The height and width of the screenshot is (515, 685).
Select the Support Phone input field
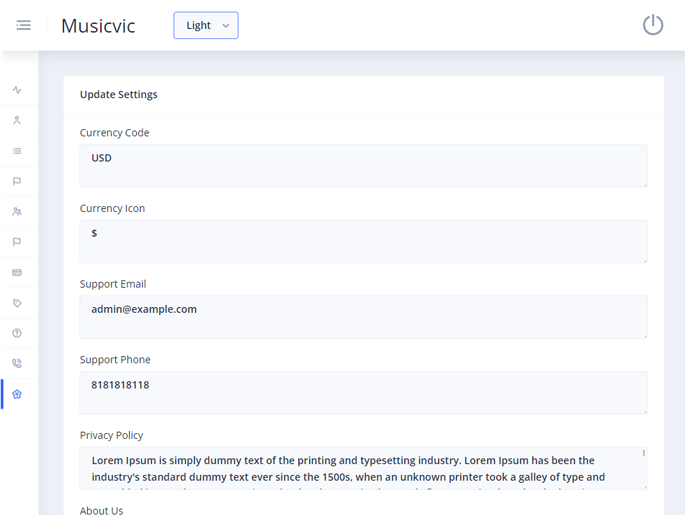363,392
